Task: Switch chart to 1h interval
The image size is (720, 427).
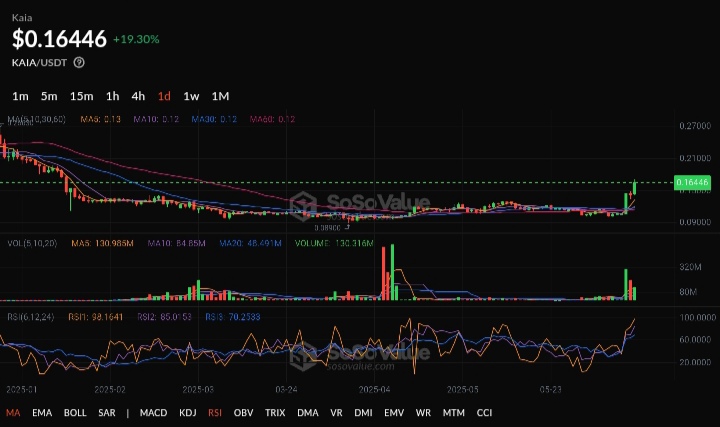Action: click(113, 96)
